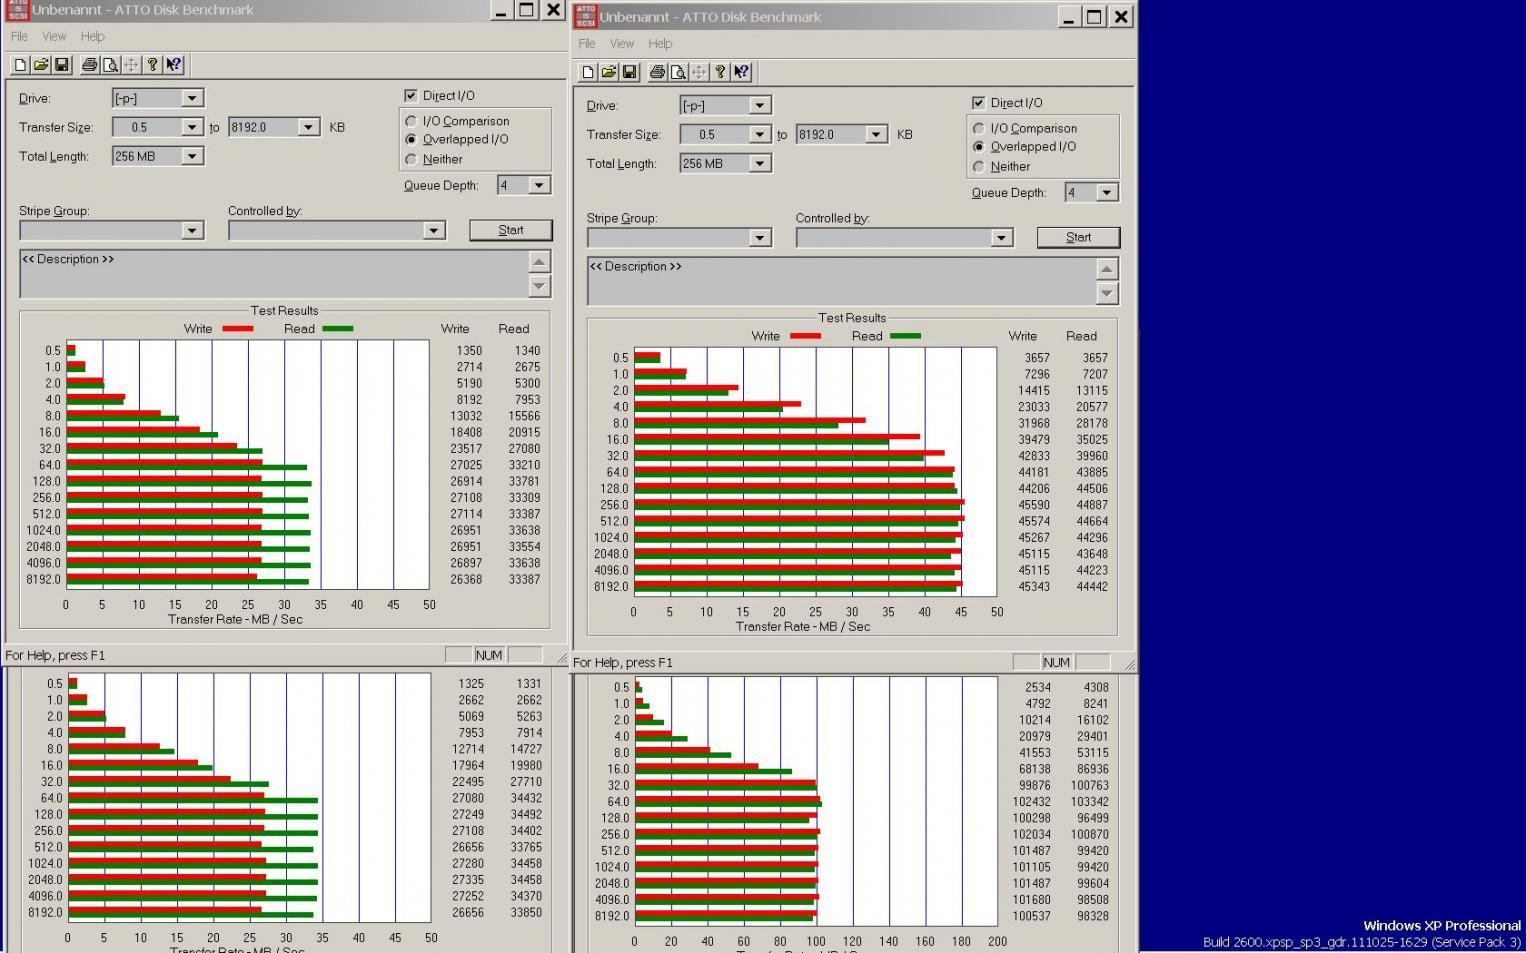Open Transfer Size 0.5 dropdown in left window

[192, 127]
